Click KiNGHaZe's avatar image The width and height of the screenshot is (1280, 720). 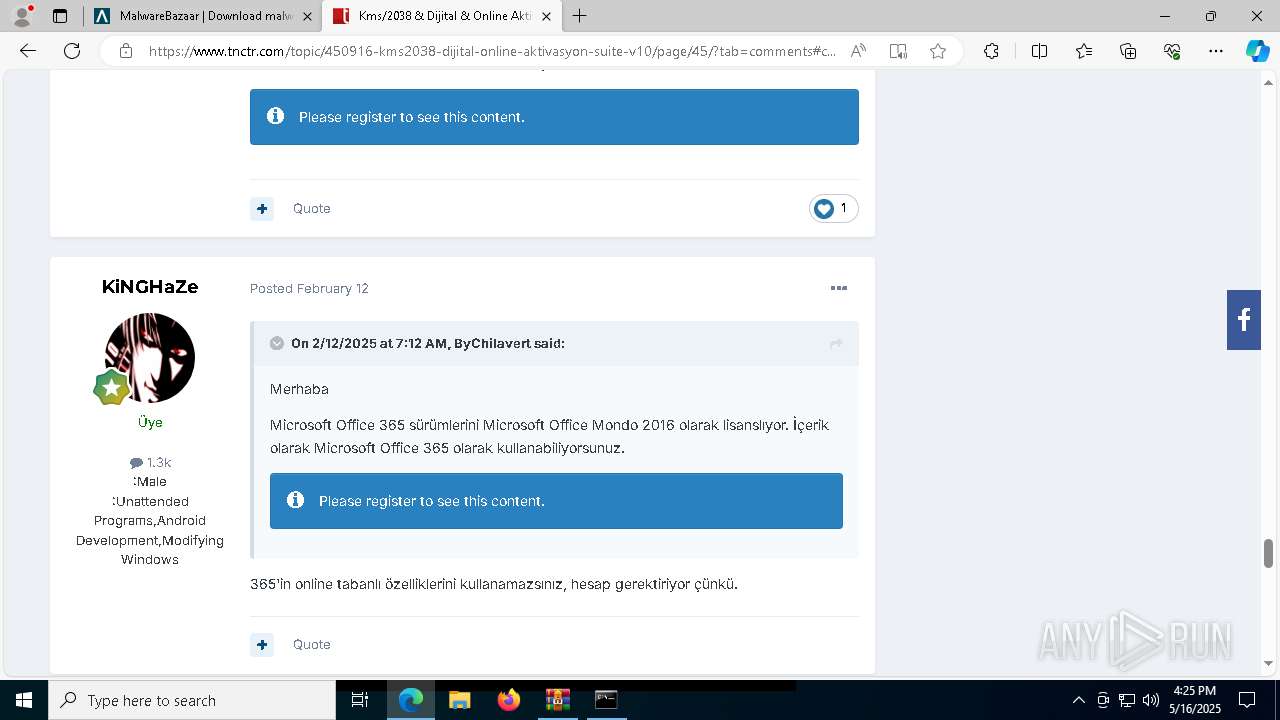pos(150,358)
